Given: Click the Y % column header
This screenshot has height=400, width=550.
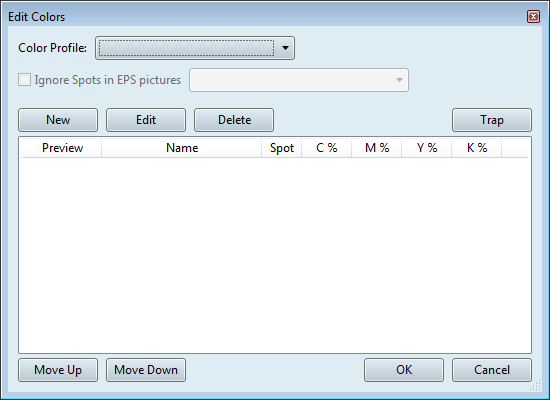Looking at the screenshot, I should coord(427,148).
